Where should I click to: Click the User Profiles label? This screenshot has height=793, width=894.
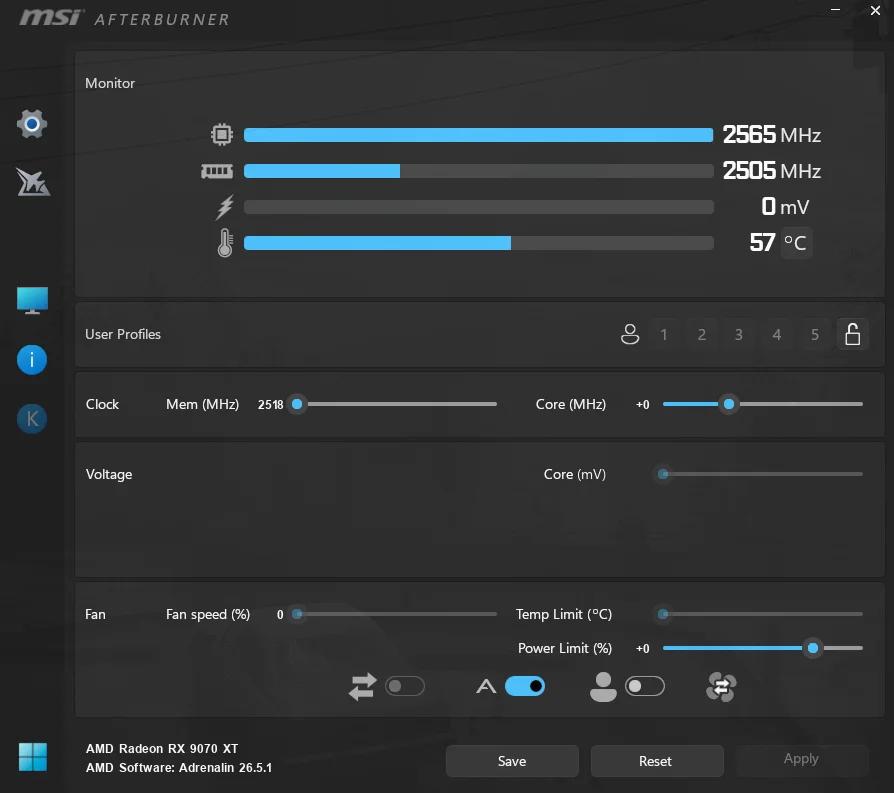[x=123, y=334]
